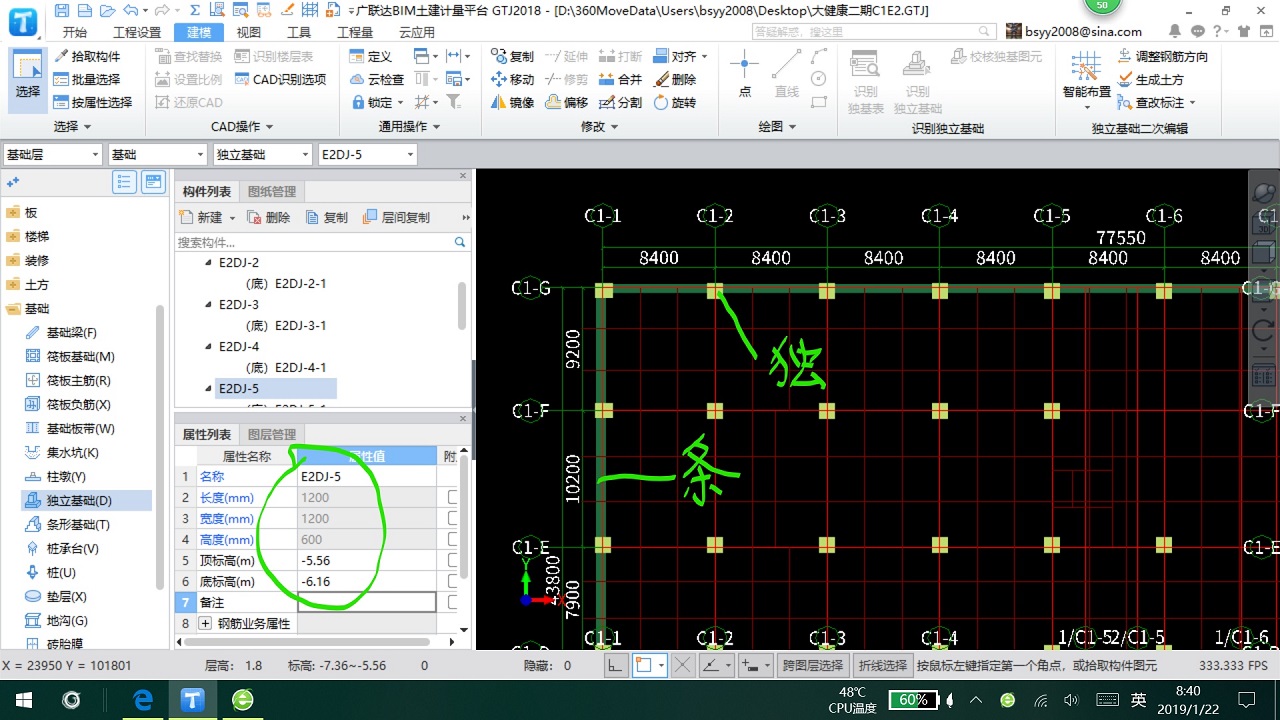
Task: Run 云检查 cloud check
Action: tap(377, 80)
